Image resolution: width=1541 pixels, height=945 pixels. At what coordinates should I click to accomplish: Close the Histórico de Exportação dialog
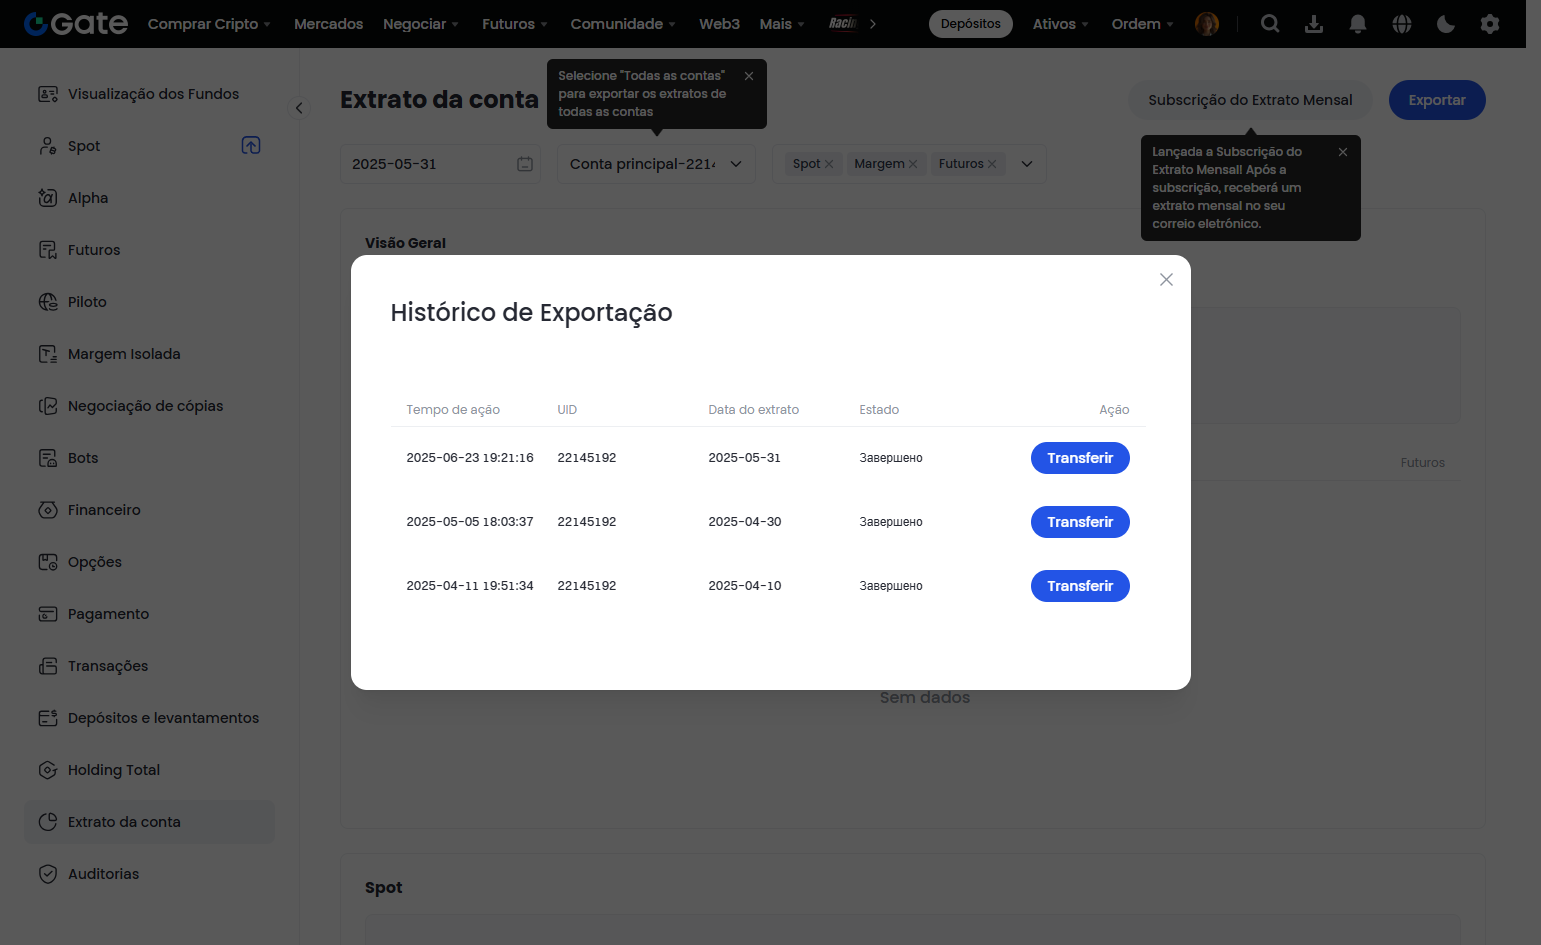(1166, 280)
